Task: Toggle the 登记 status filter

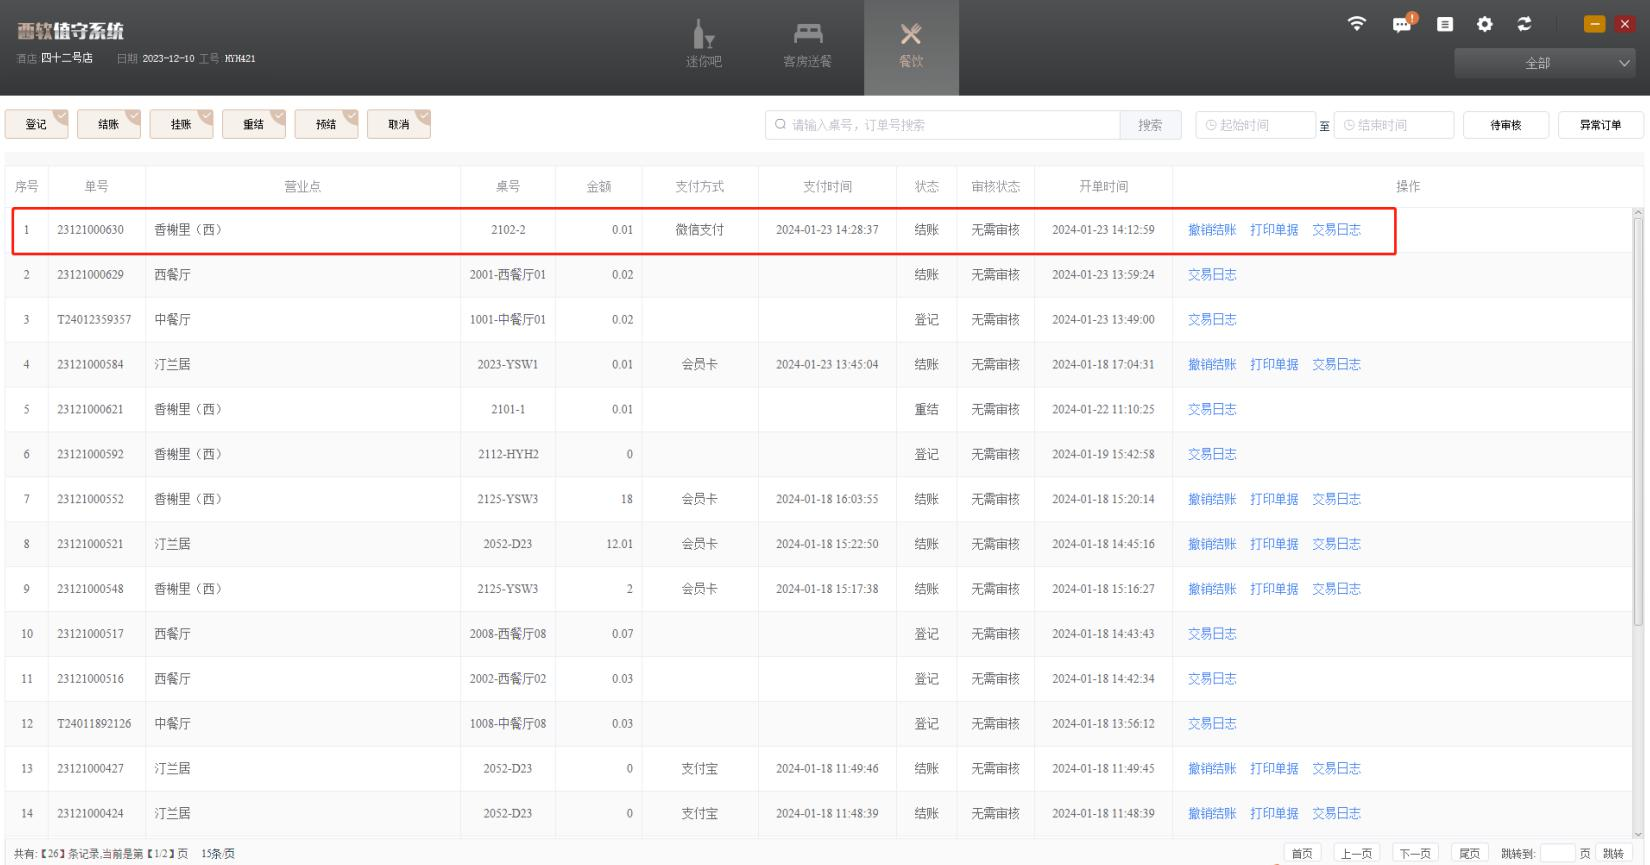Action: [x=36, y=125]
